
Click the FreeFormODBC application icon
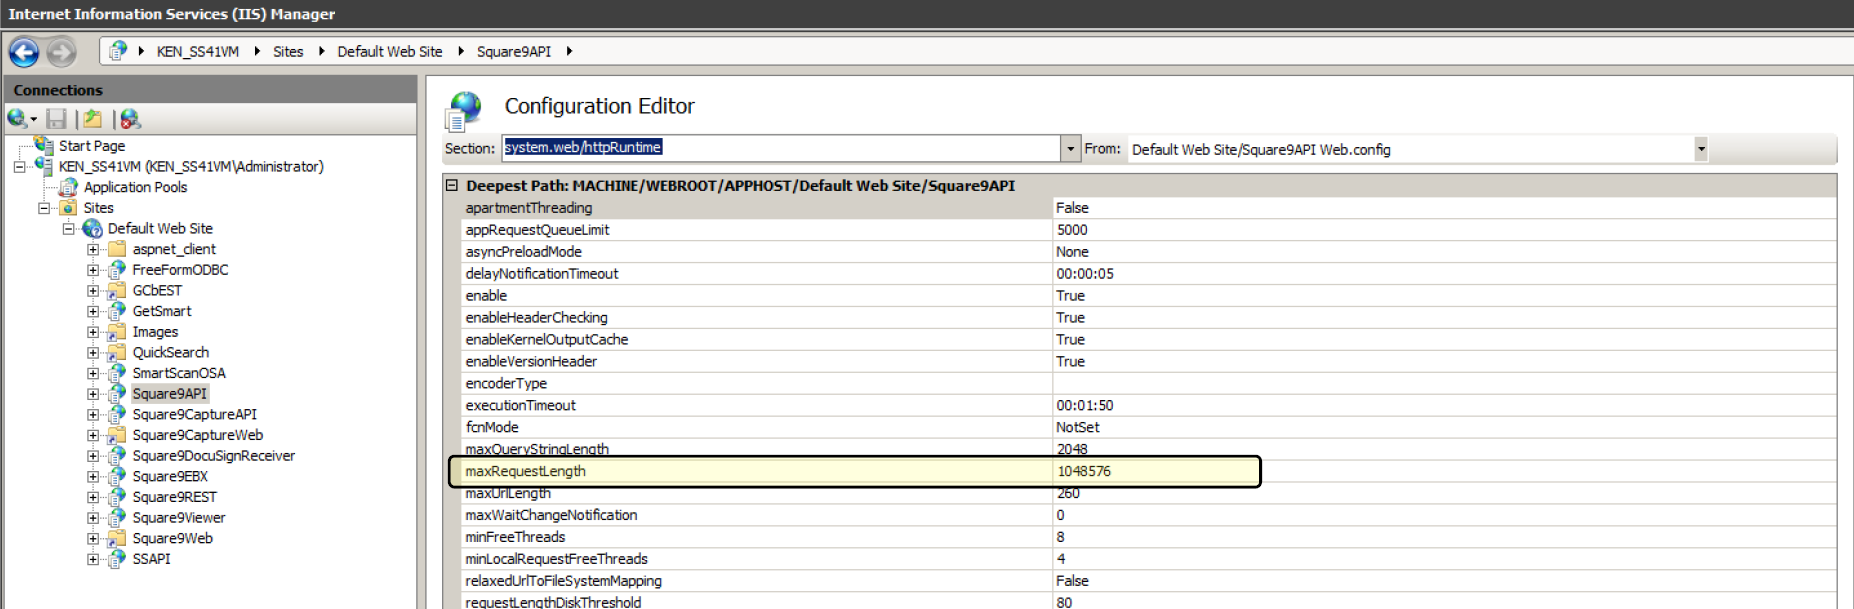click(x=117, y=270)
